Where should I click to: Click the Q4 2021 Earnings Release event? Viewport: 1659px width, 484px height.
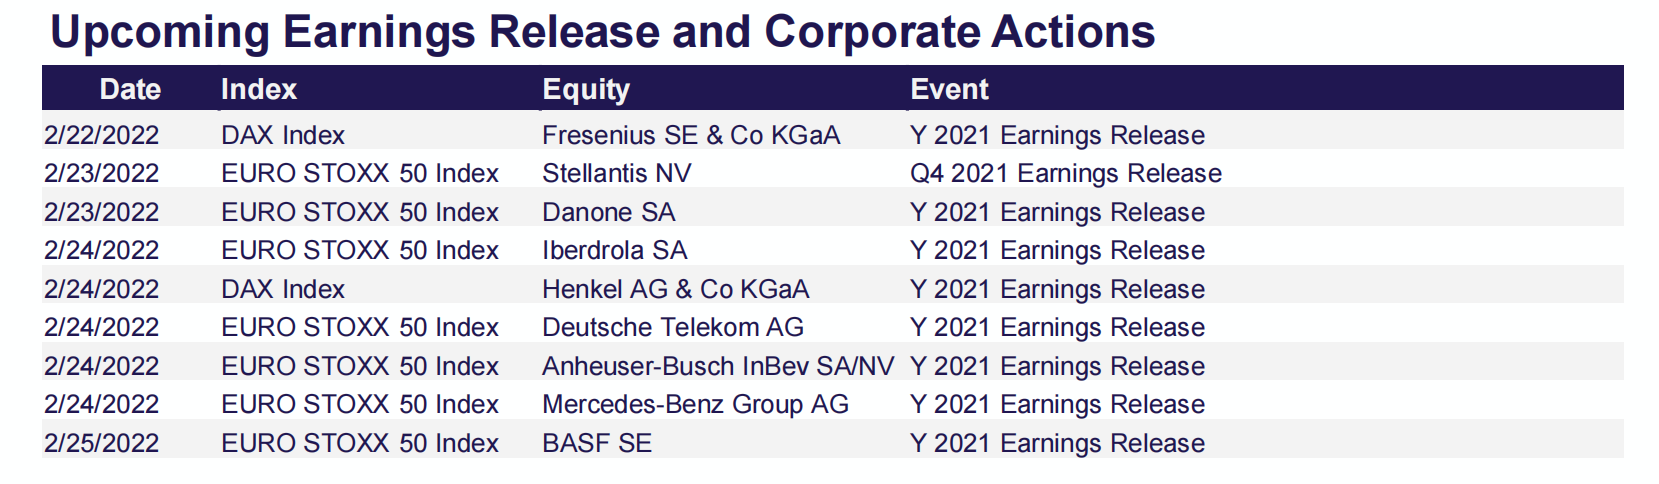(1066, 173)
